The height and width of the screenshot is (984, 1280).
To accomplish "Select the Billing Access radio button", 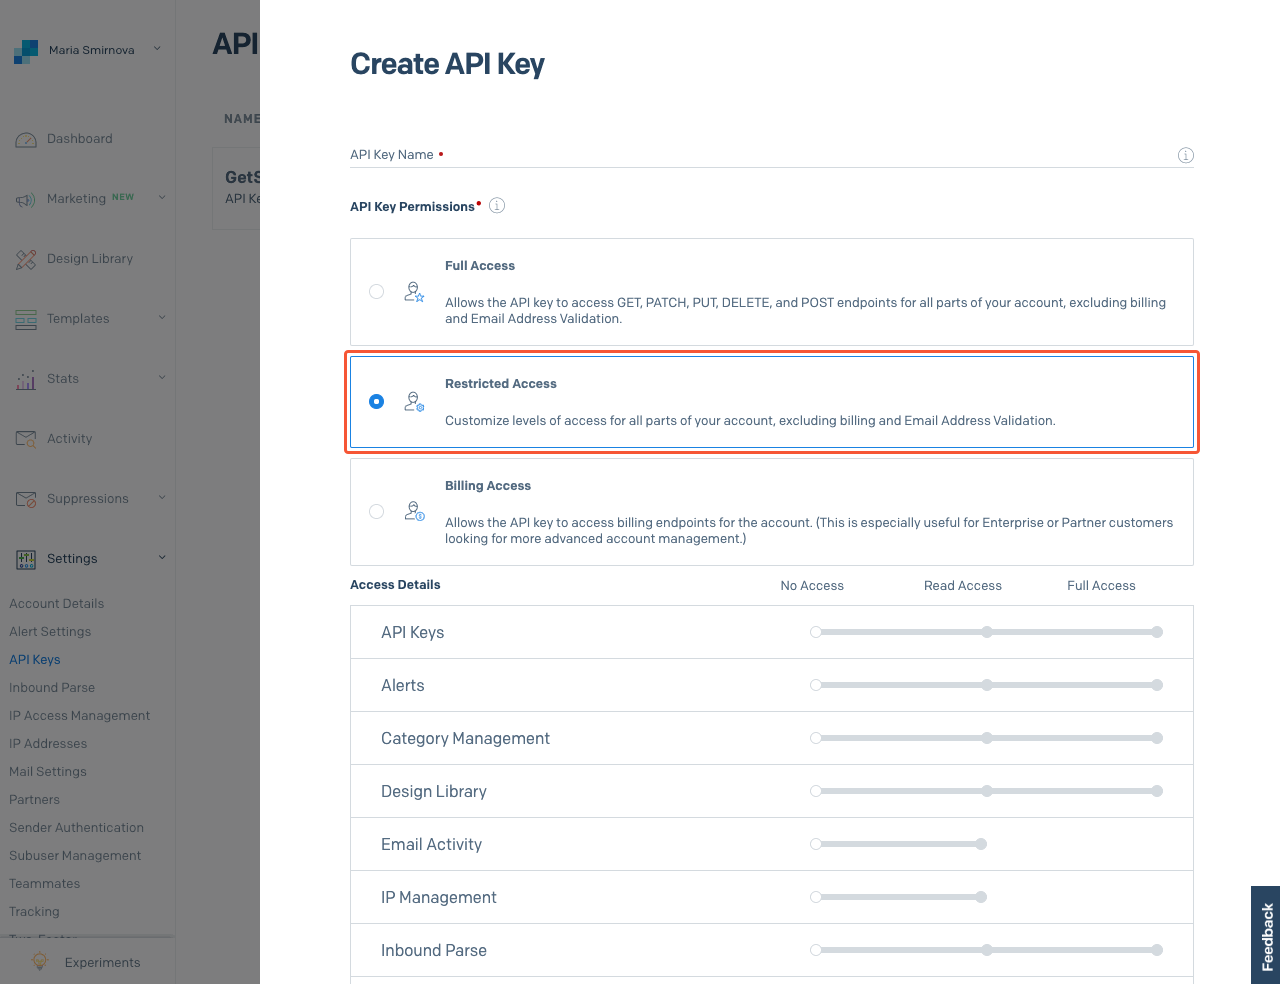I will coord(377,512).
